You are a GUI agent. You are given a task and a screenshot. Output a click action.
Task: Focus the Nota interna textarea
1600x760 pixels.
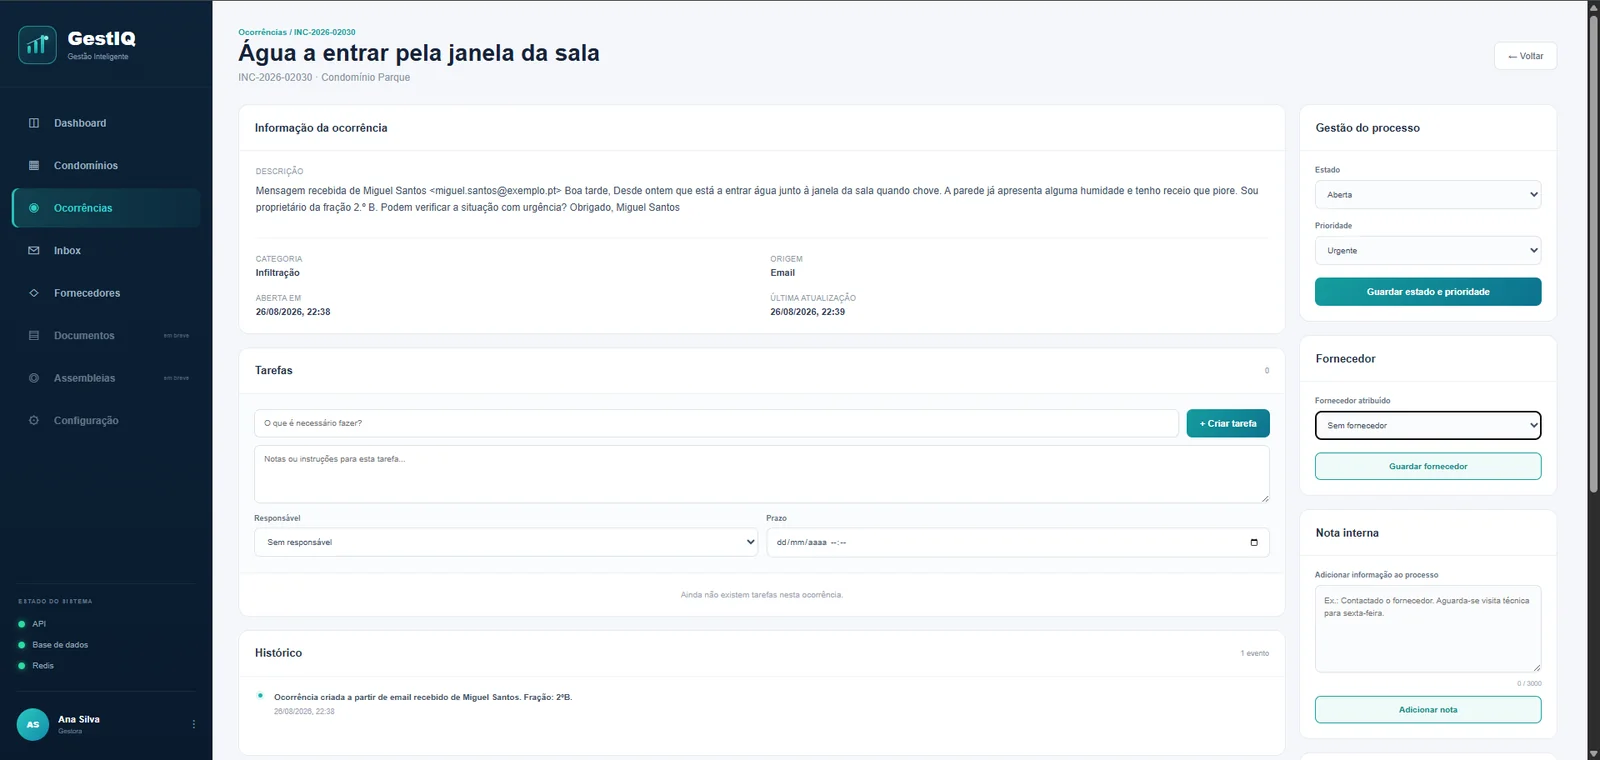coord(1428,629)
